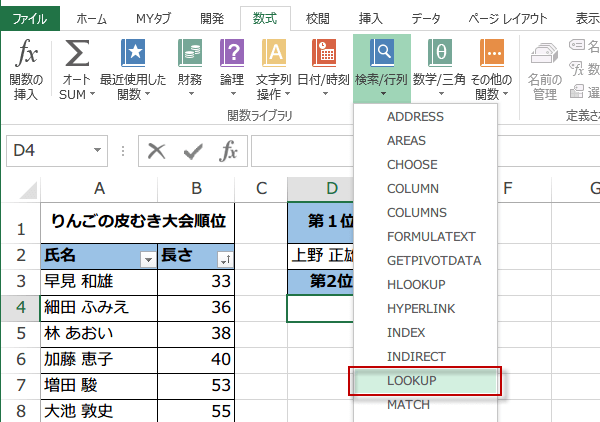Choose AREAS from the function list
This screenshot has height=422, width=600.
pyautogui.click(x=426, y=140)
